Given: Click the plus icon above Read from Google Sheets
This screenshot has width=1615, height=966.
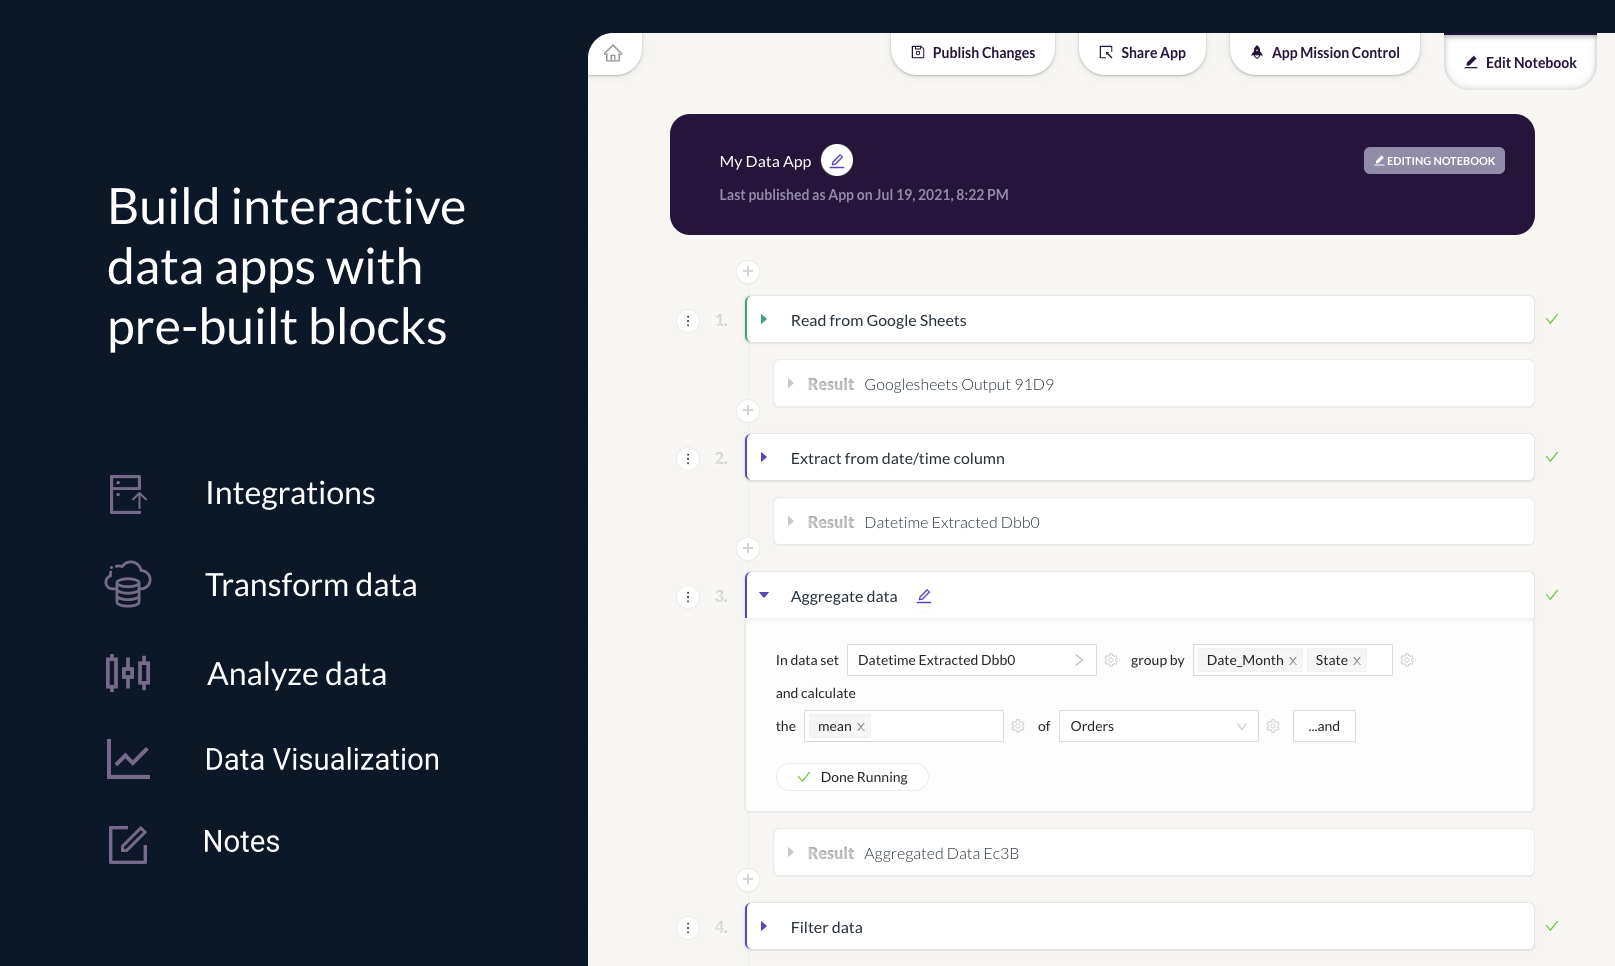Looking at the screenshot, I should (748, 272).
